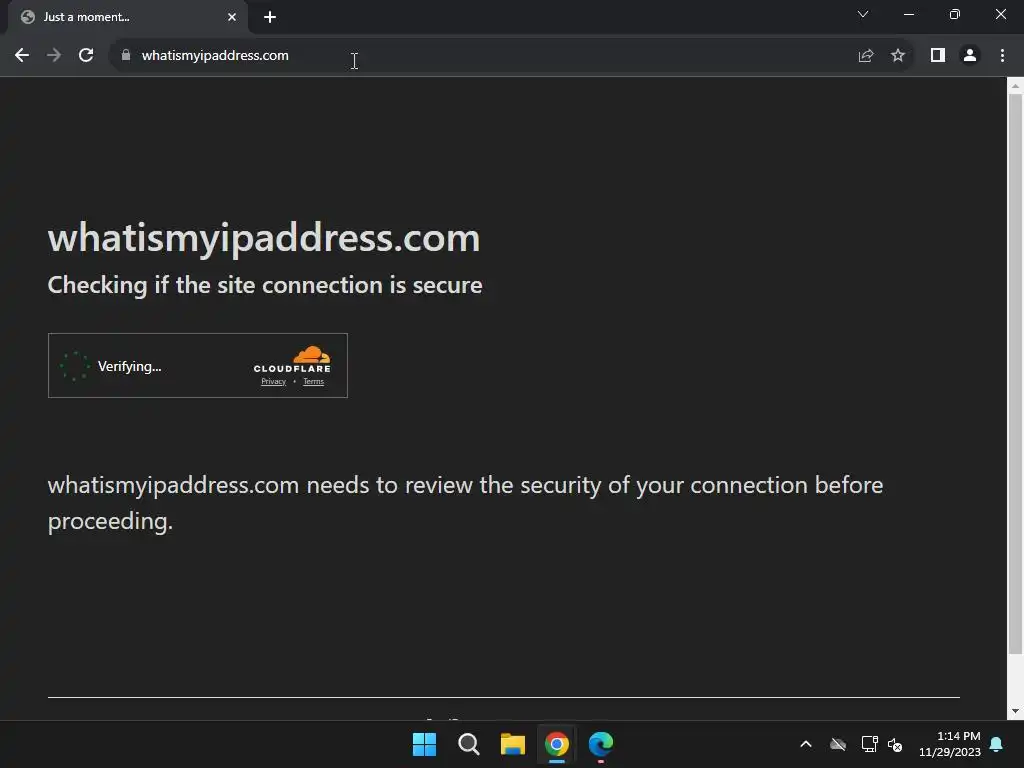Image resolution: width=1024 pixels, height=768 pixels.
Task: Click the 'whatismyipaddress.com' page heading
Action: pyautogui.click(x=264, y=238)
